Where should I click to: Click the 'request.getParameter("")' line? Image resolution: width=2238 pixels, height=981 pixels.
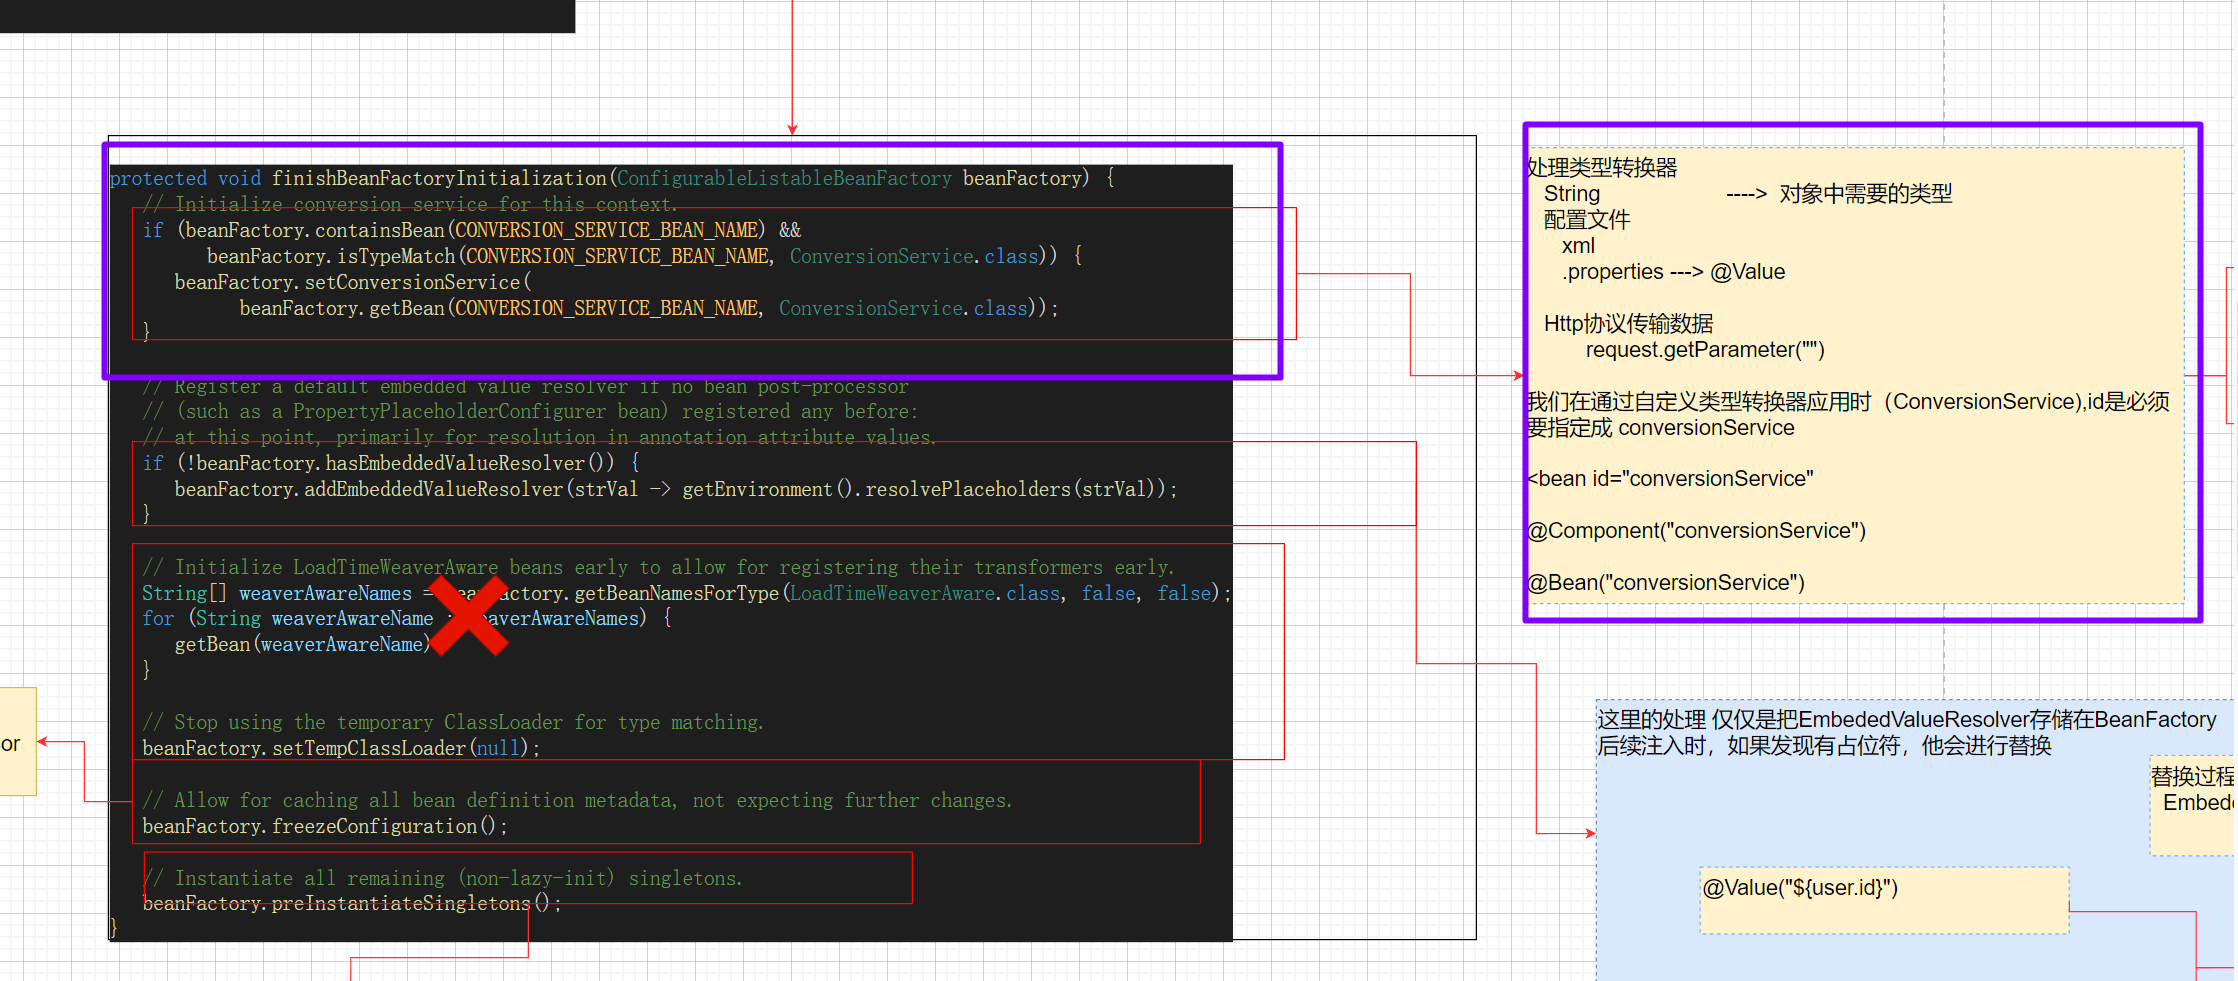tap(1705, 350)
